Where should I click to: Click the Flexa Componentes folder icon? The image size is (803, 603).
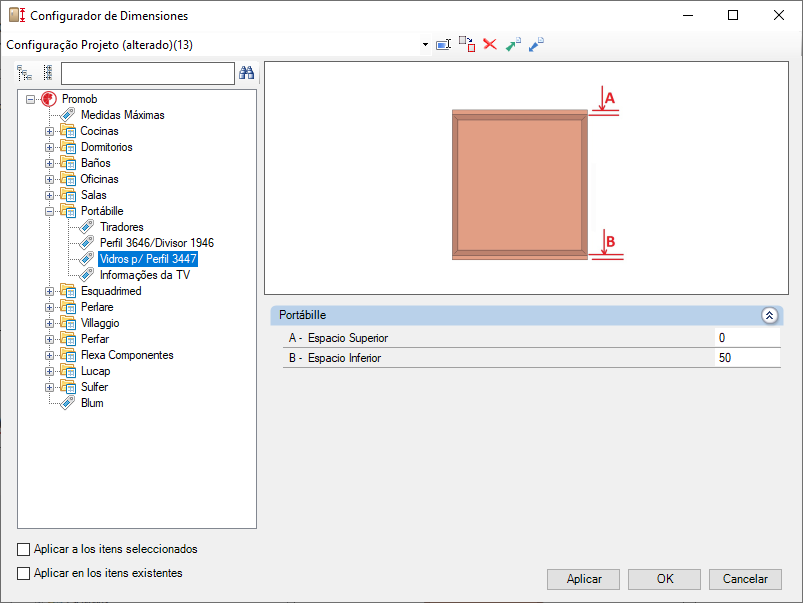click(x=68, y=355)
